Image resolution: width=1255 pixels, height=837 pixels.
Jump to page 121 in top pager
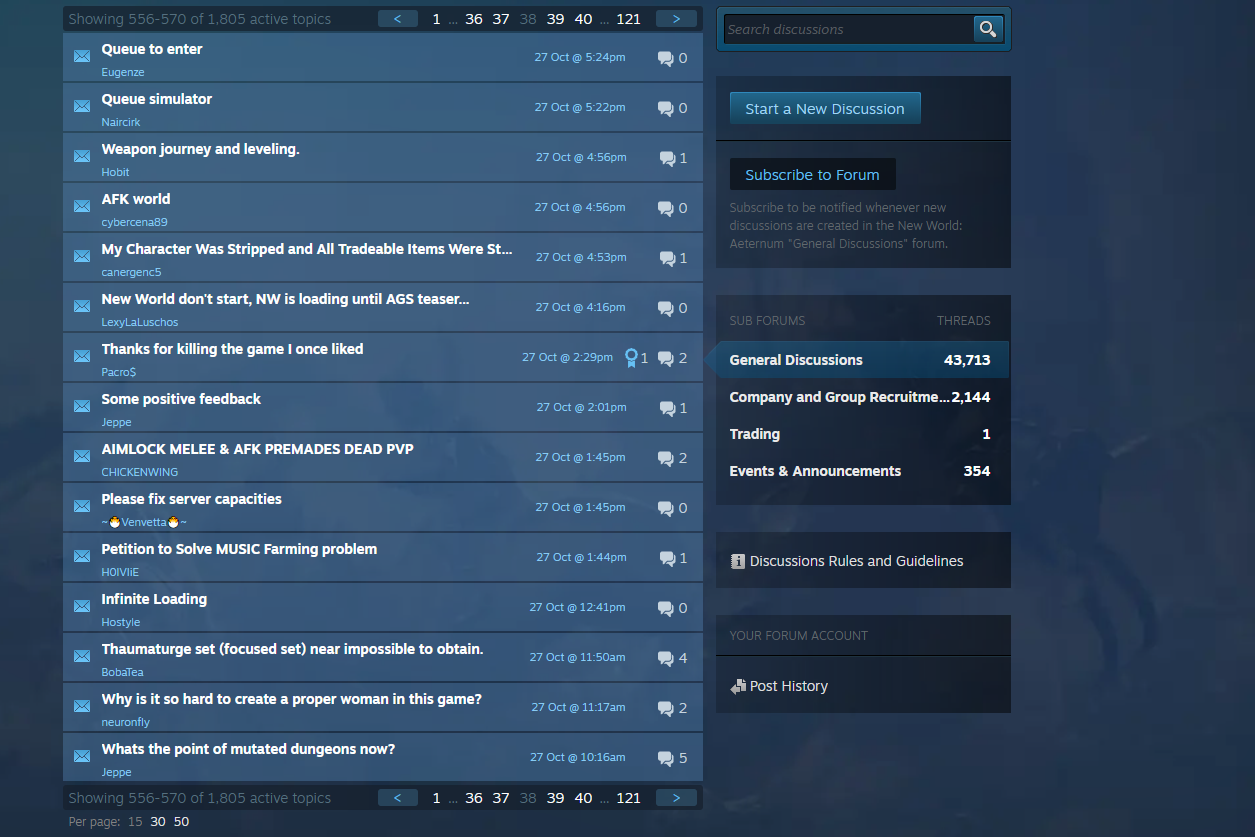tap(628, 19)
